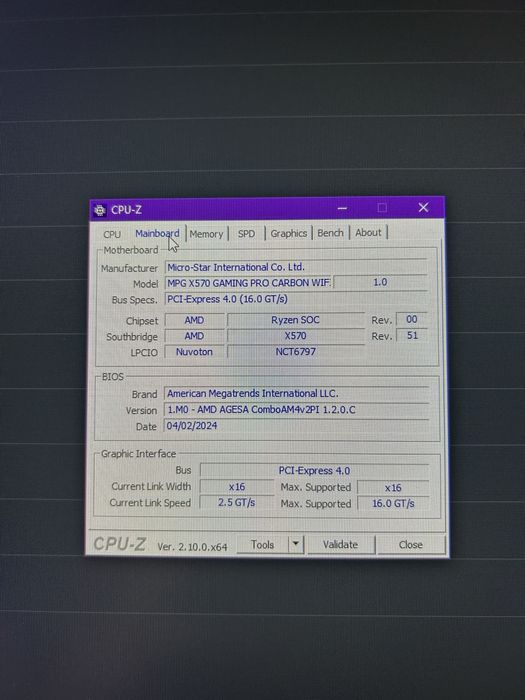Click the model revision value 1.0

380,282
